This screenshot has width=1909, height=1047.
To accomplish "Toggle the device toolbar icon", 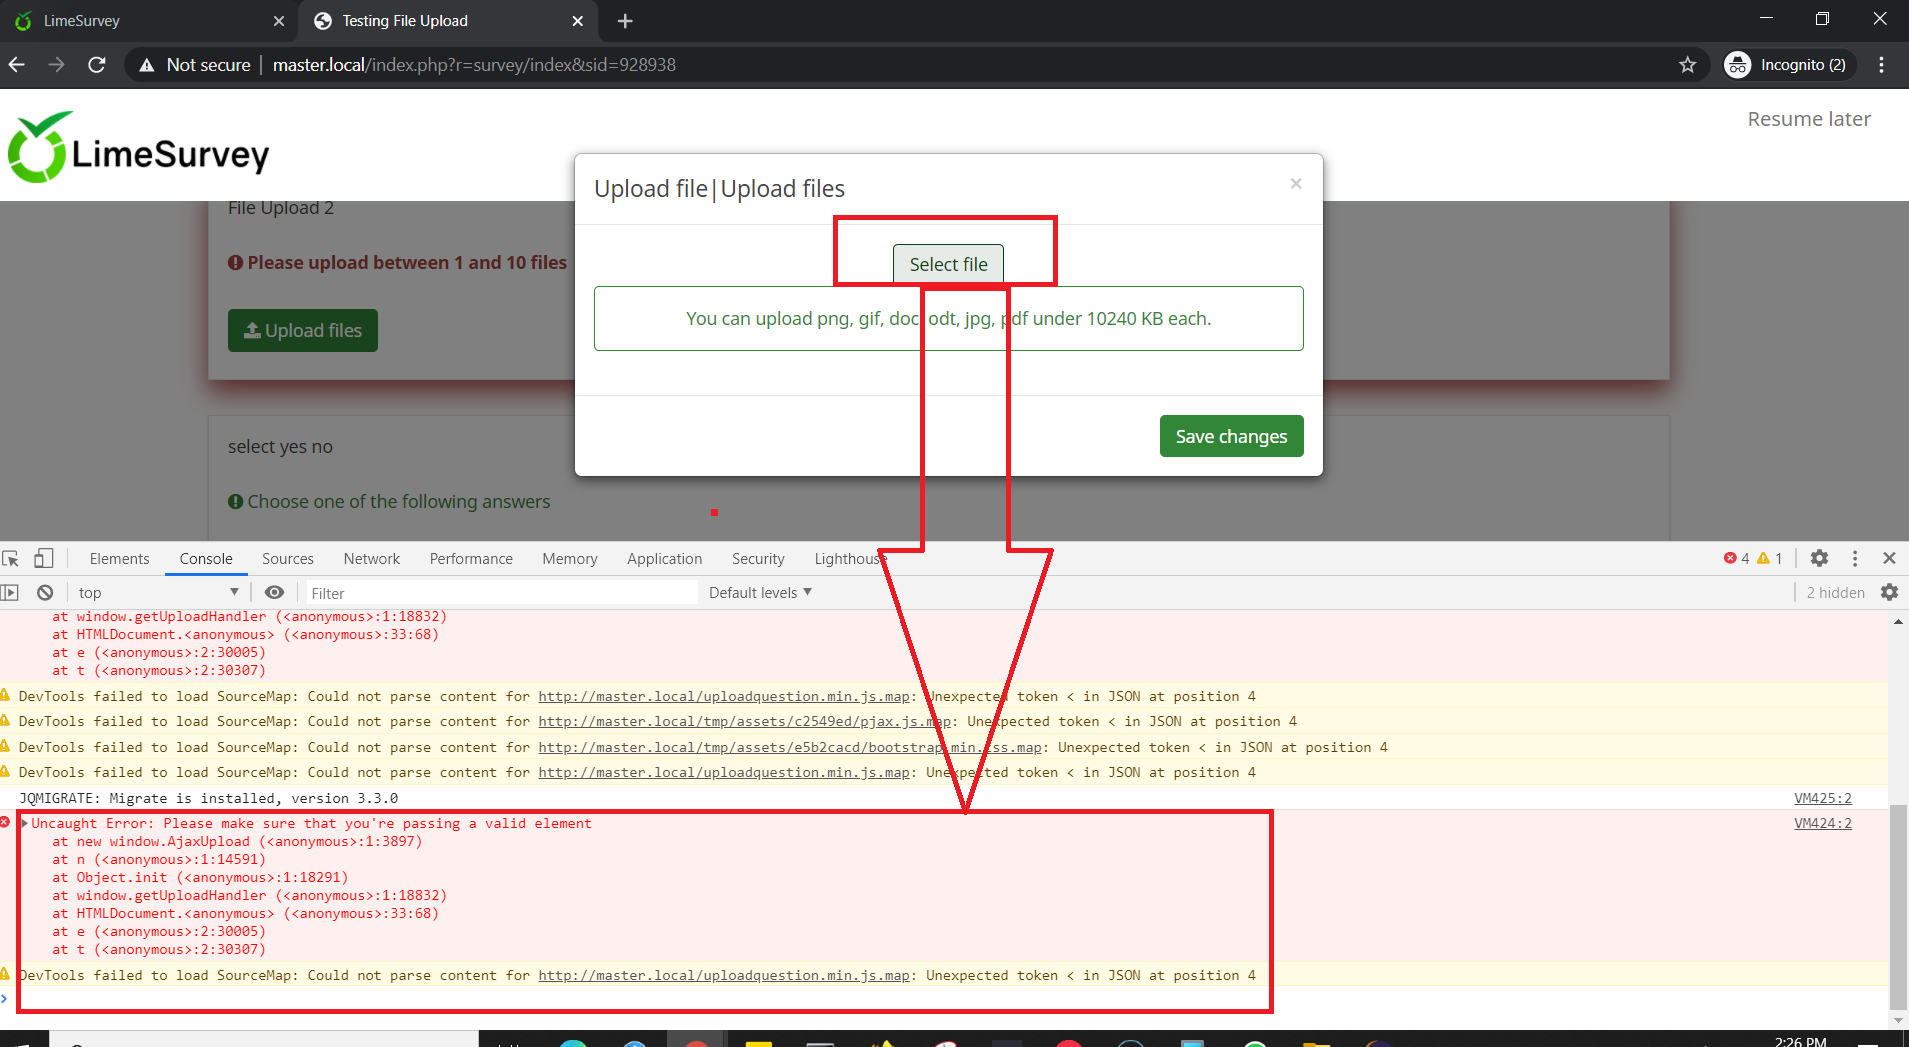I will pyautogui.click(x=43, y=558).
